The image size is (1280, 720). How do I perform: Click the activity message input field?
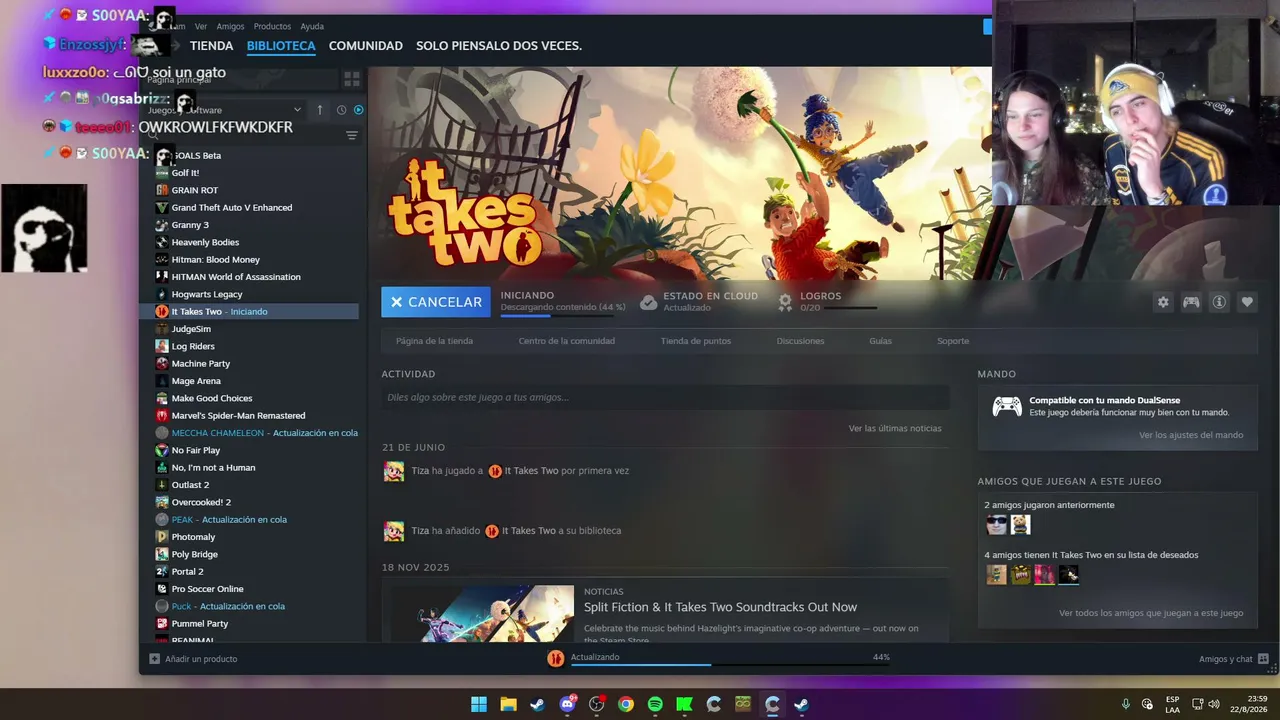click(x=665, y=397)
